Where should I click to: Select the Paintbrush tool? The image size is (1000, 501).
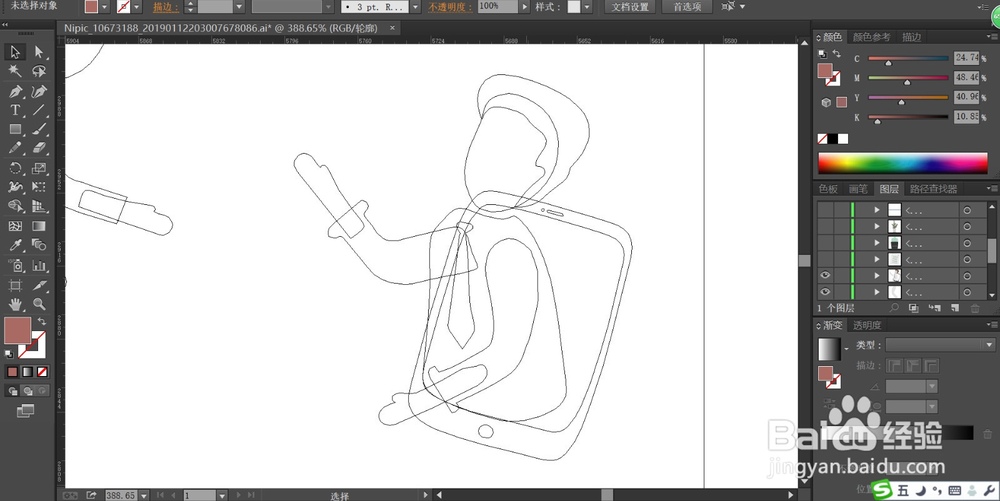coord(39,129)
